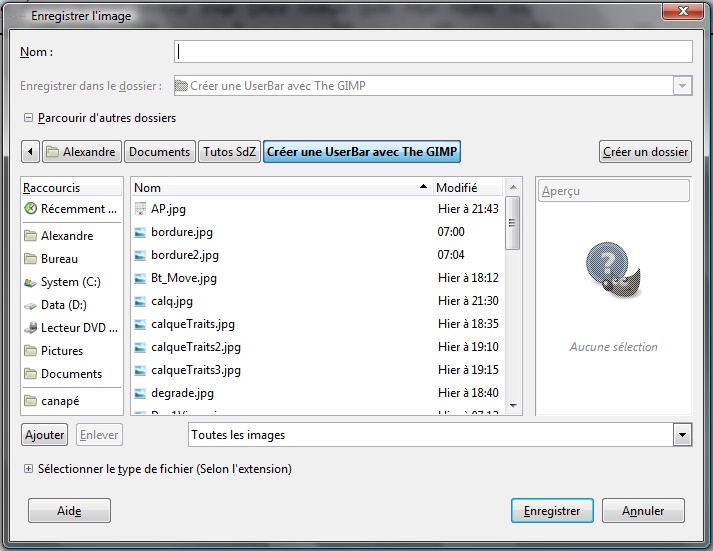Viewport: 713px width, 551px height.
Task: Click the bordure.jpg image file icon
Action: [141, 232]
